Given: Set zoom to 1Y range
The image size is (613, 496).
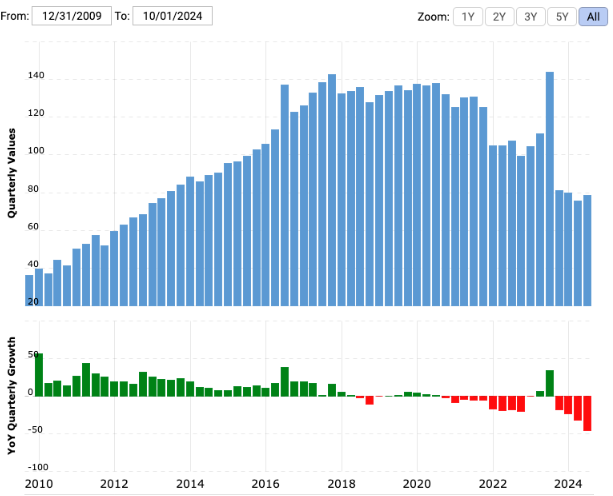Looking at the screenshot, I should (x=466, y=17).
